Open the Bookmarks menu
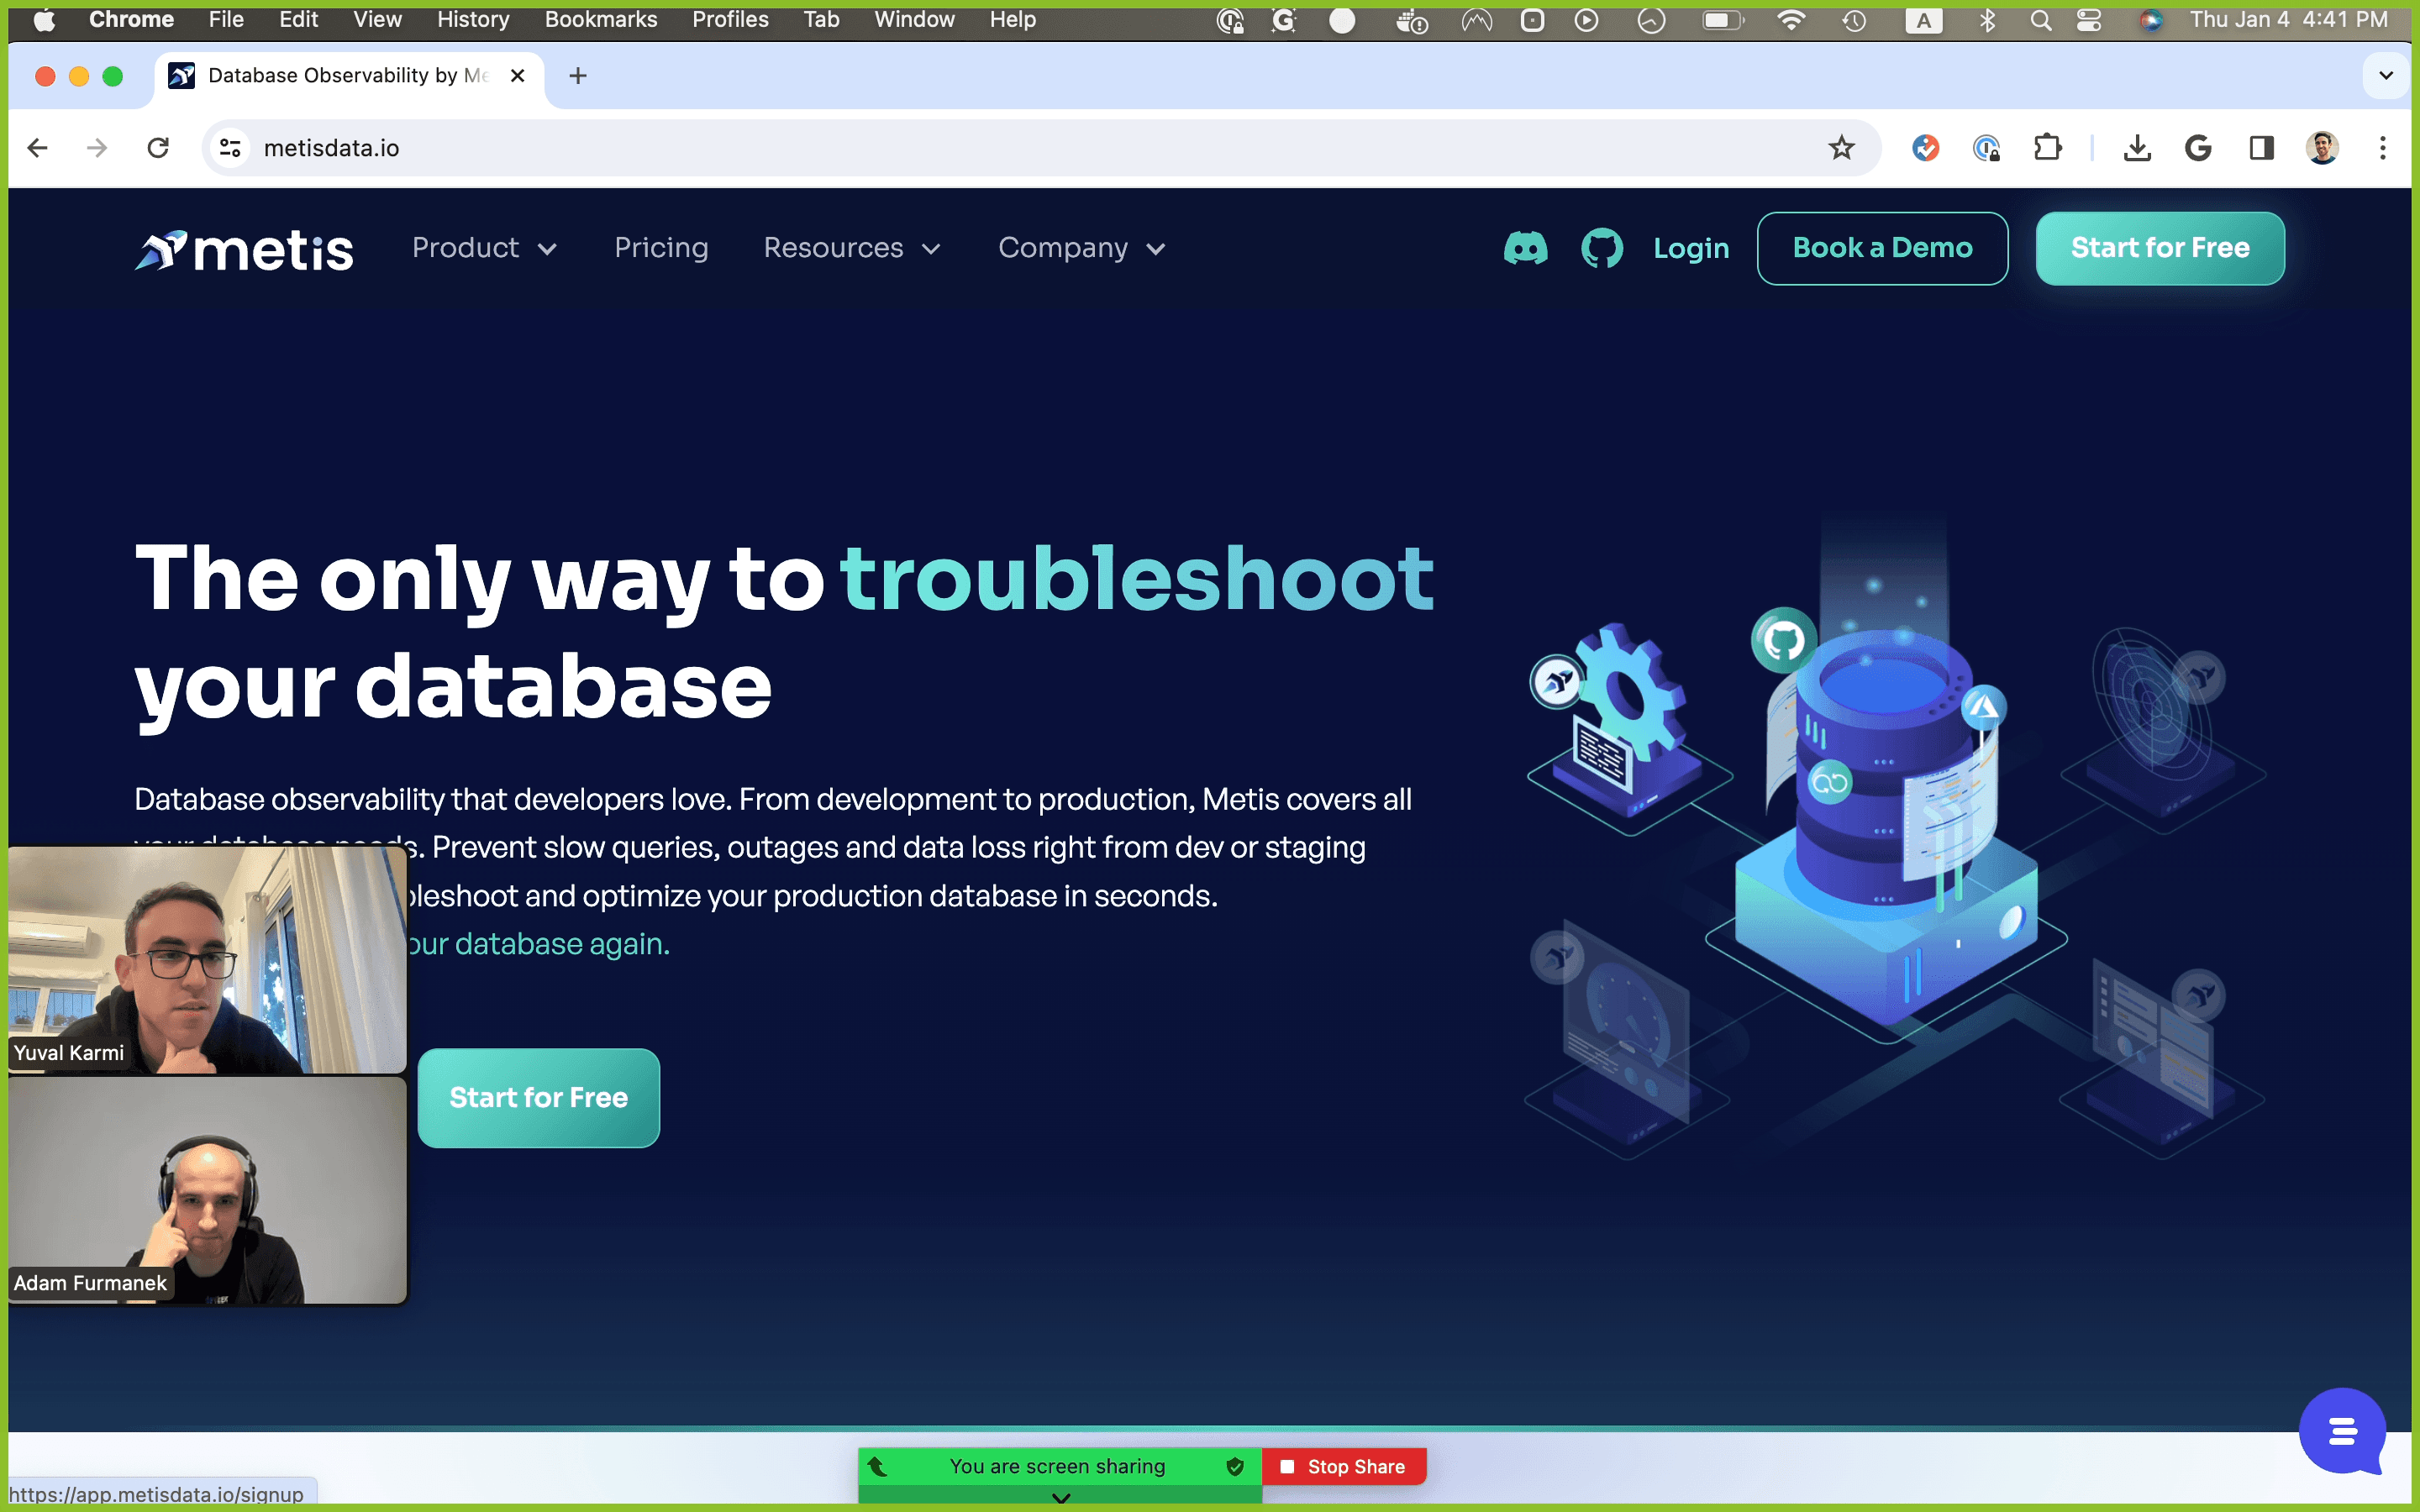This screenshot has height=1512, width=2420. point(601,20)
